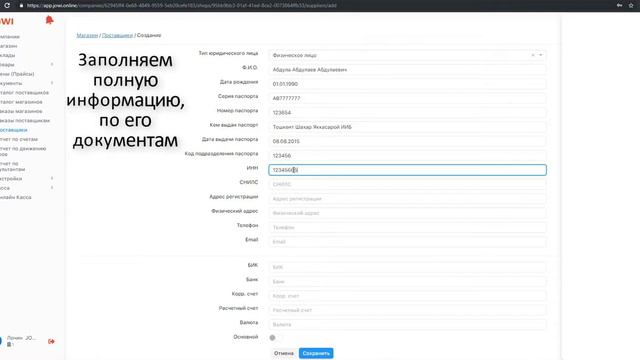The height and width of the screenshot is (360, 640).
Task: Open Тип юридического лица dropdown arrow
Action: 540,55
